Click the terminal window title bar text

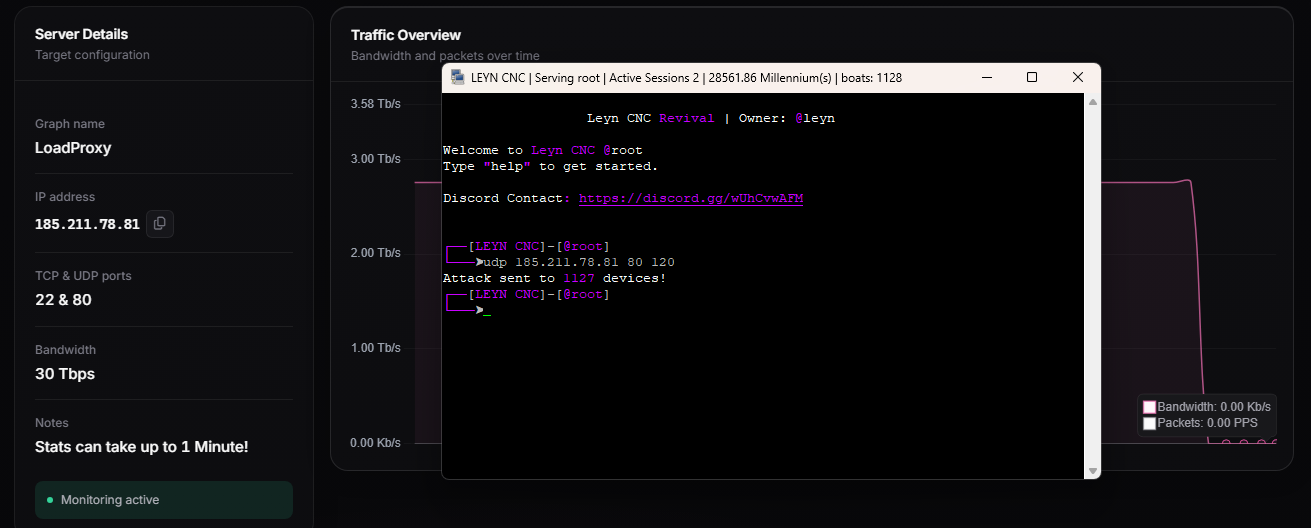(x=686, y=77)
